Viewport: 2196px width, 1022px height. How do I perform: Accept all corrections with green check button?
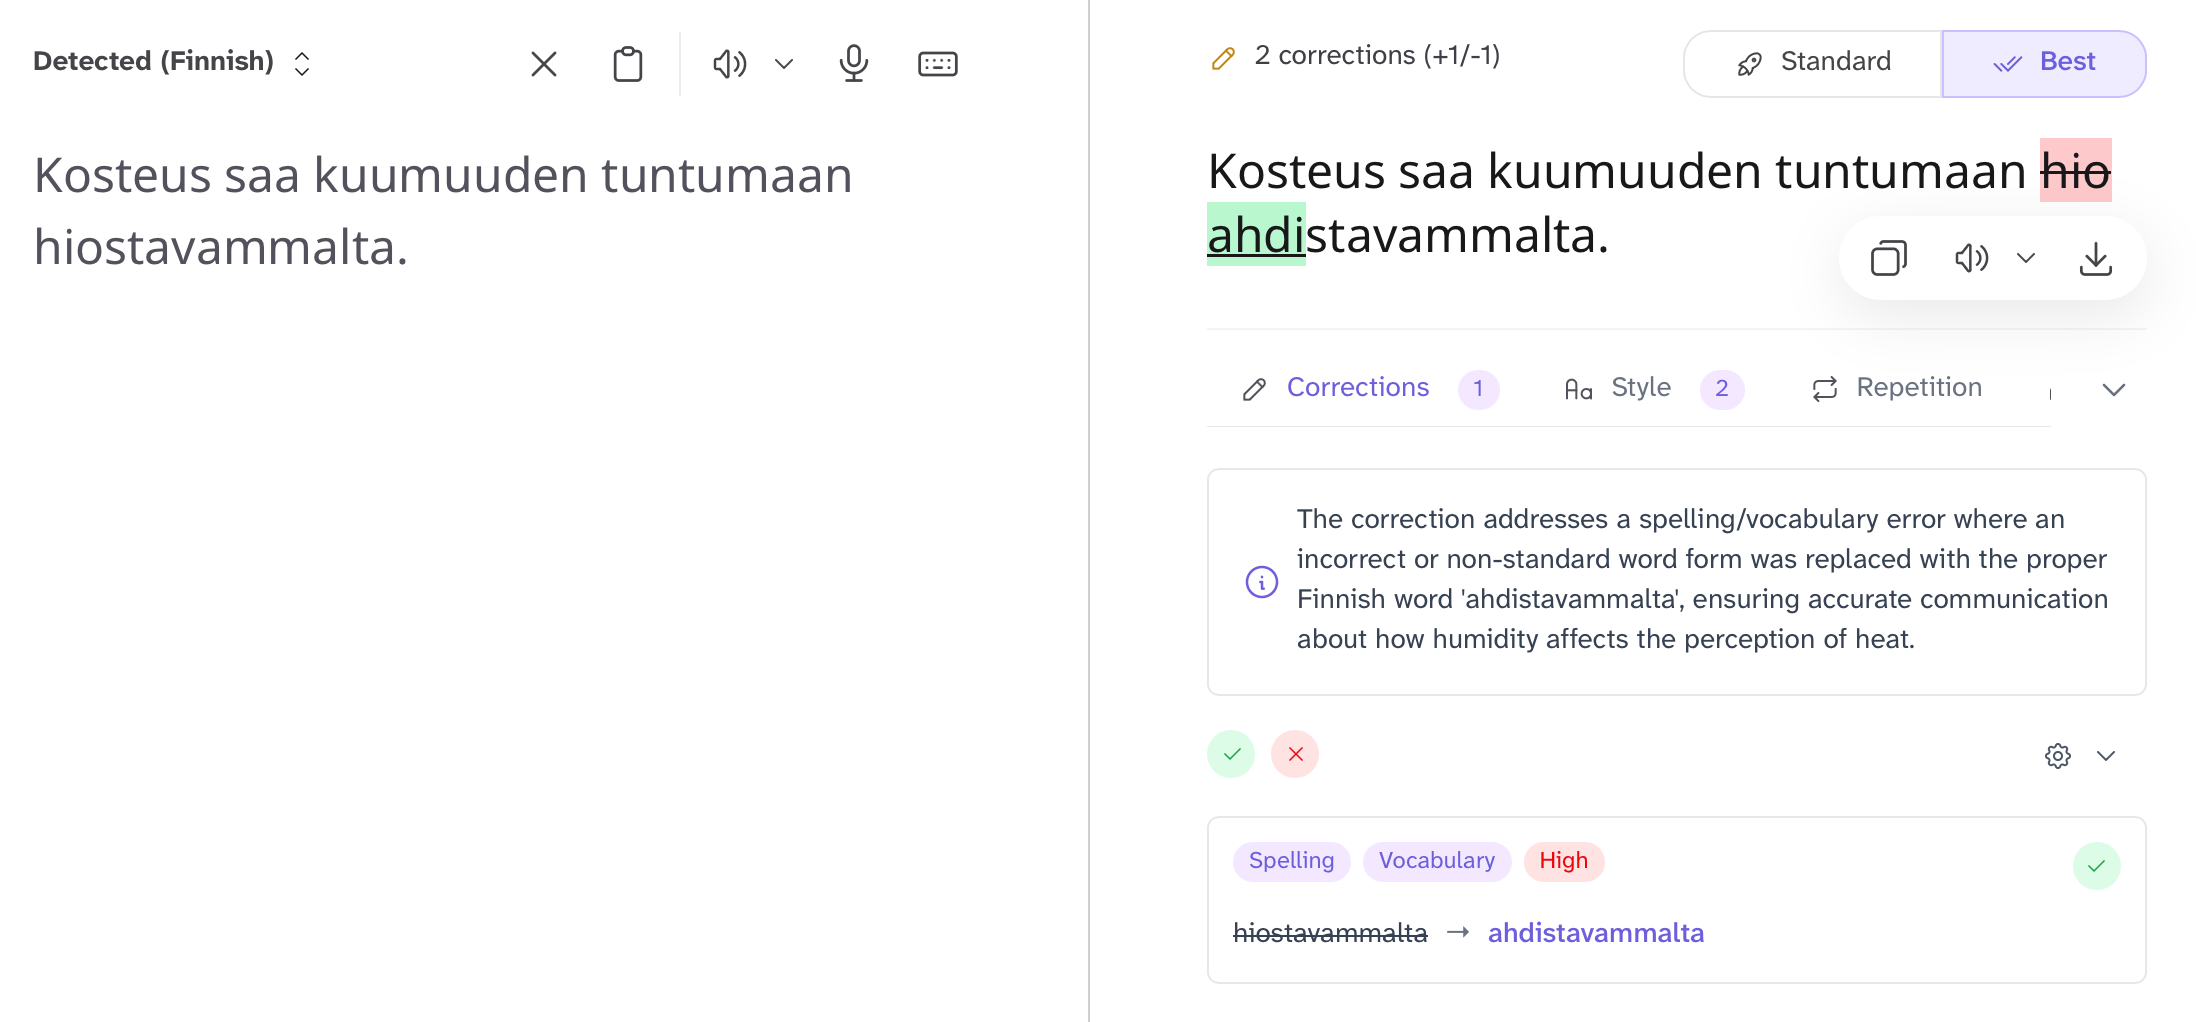pyautogui.click(x=1231, y=754)
